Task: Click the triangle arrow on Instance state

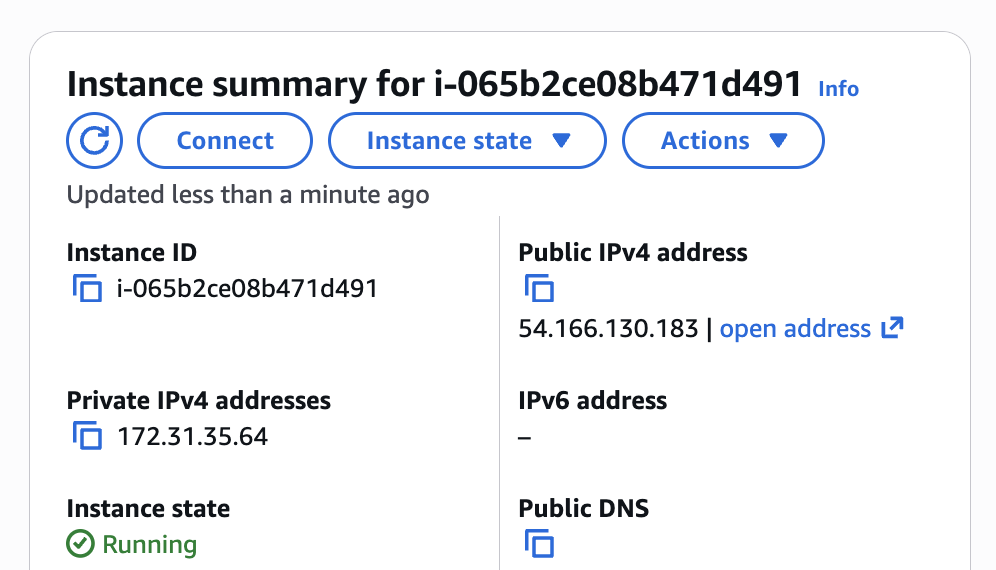Action: 561,141
